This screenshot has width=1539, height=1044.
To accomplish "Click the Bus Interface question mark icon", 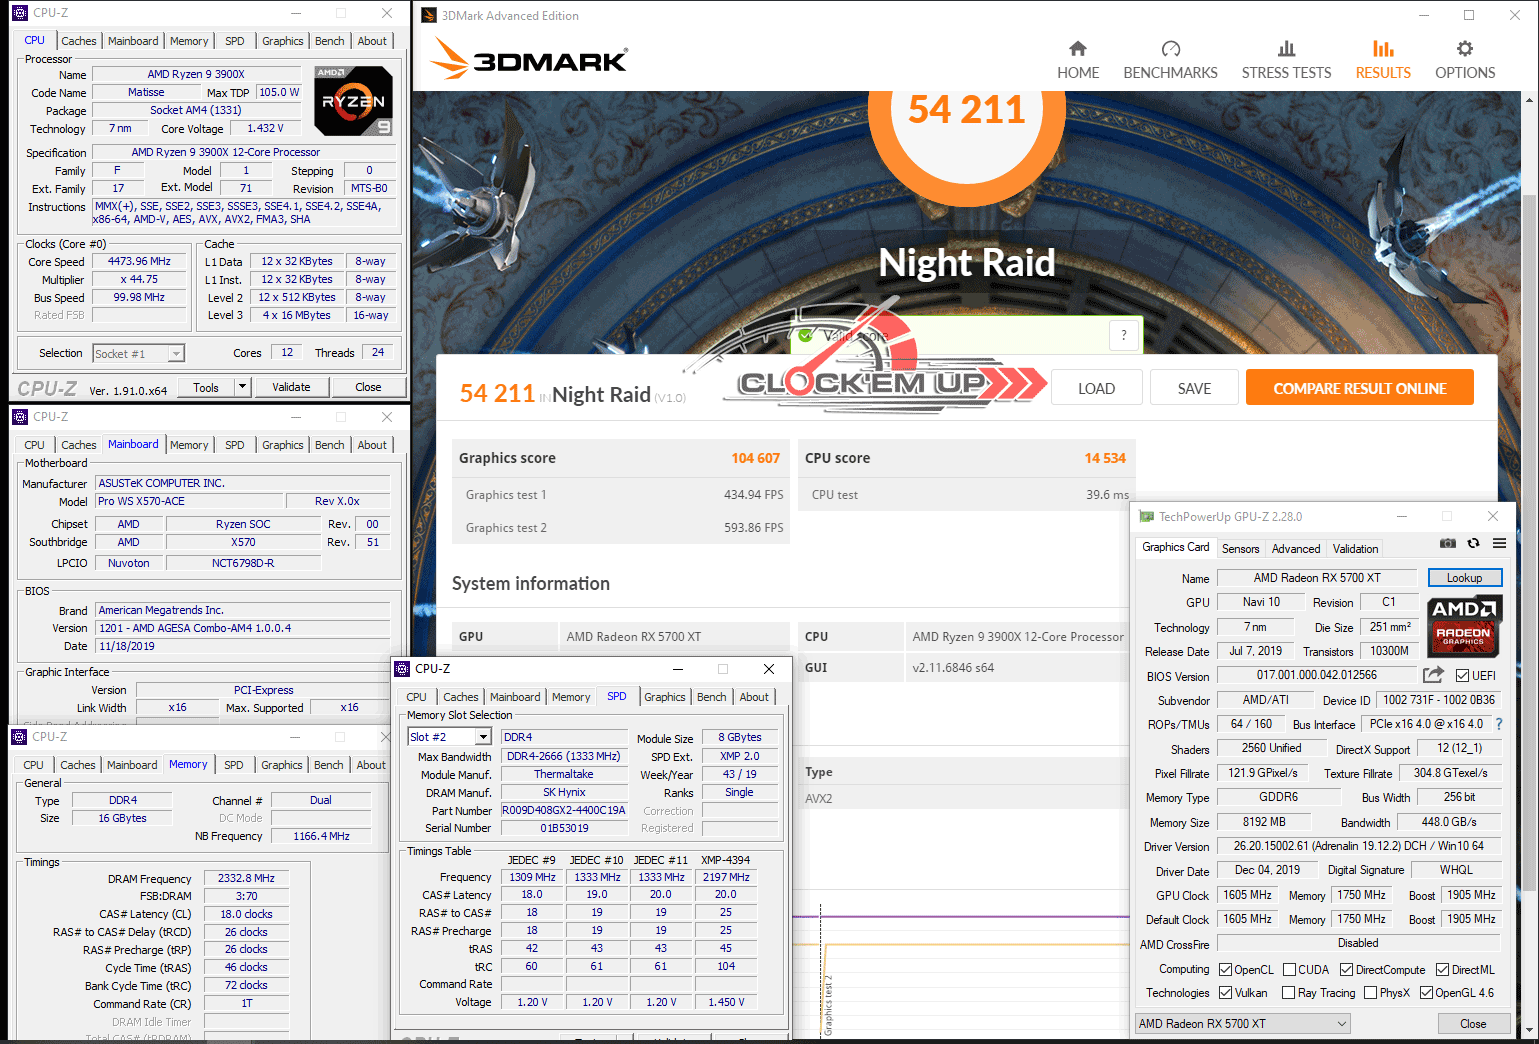I will coord(1498,724).
